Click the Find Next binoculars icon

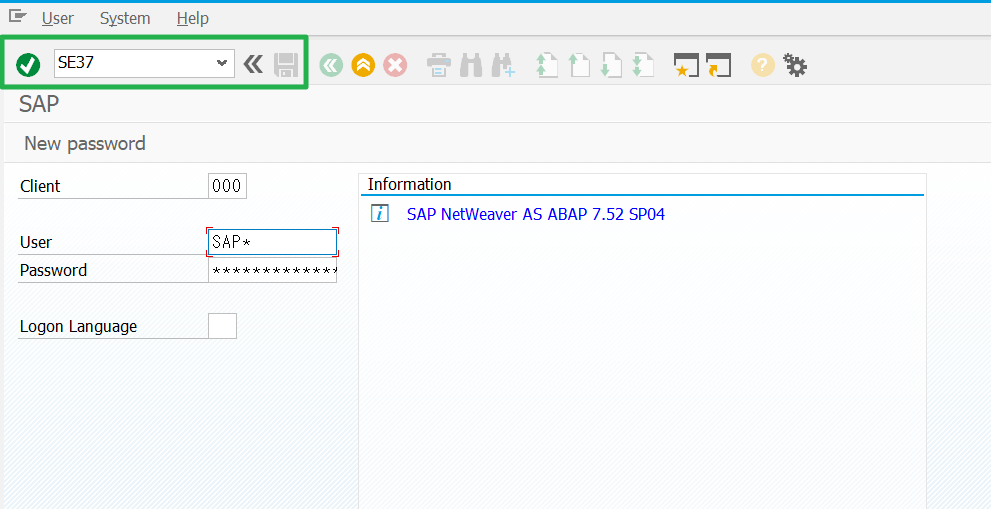coord(502,66)
